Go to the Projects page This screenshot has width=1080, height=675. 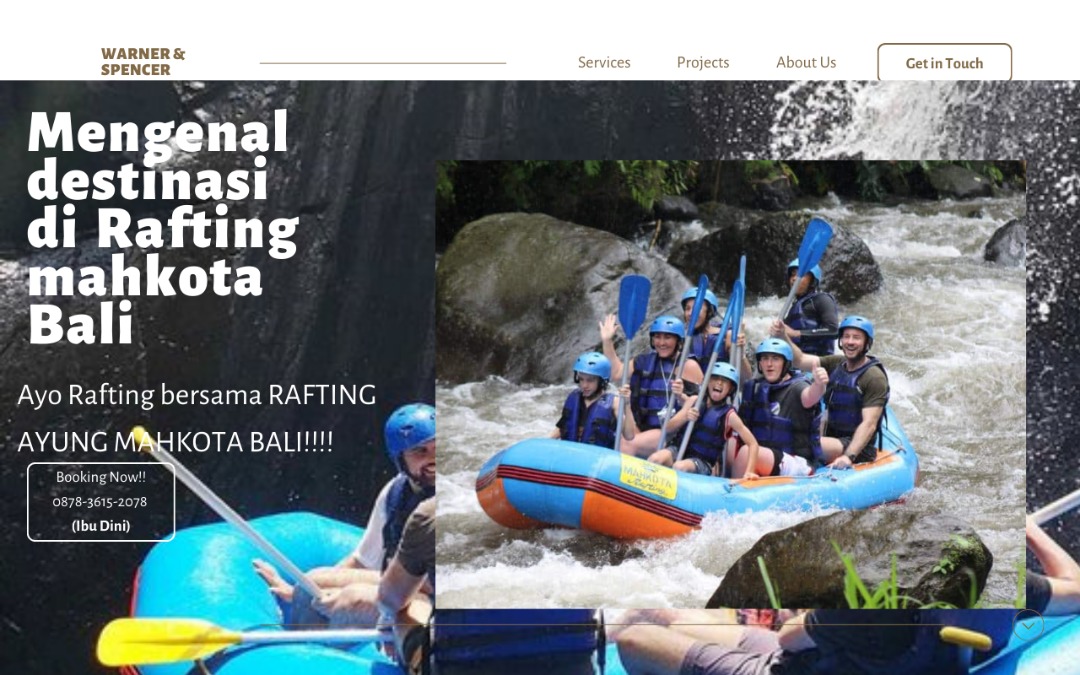[703, 63]
